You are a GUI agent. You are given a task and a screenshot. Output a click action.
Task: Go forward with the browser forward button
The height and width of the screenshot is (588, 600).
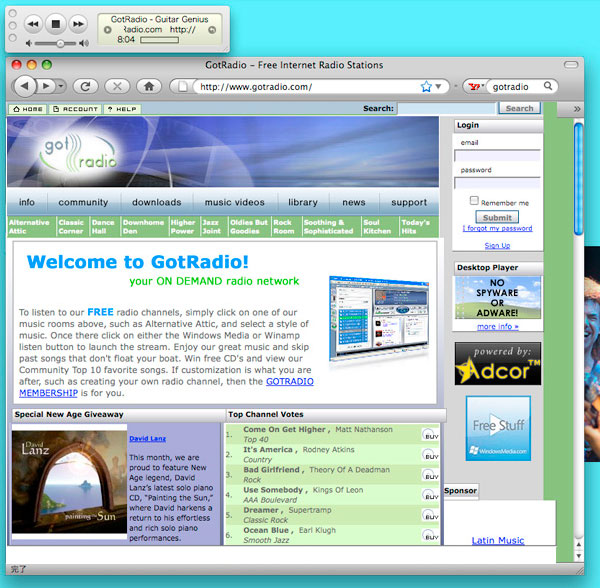[x=46, y=86]
